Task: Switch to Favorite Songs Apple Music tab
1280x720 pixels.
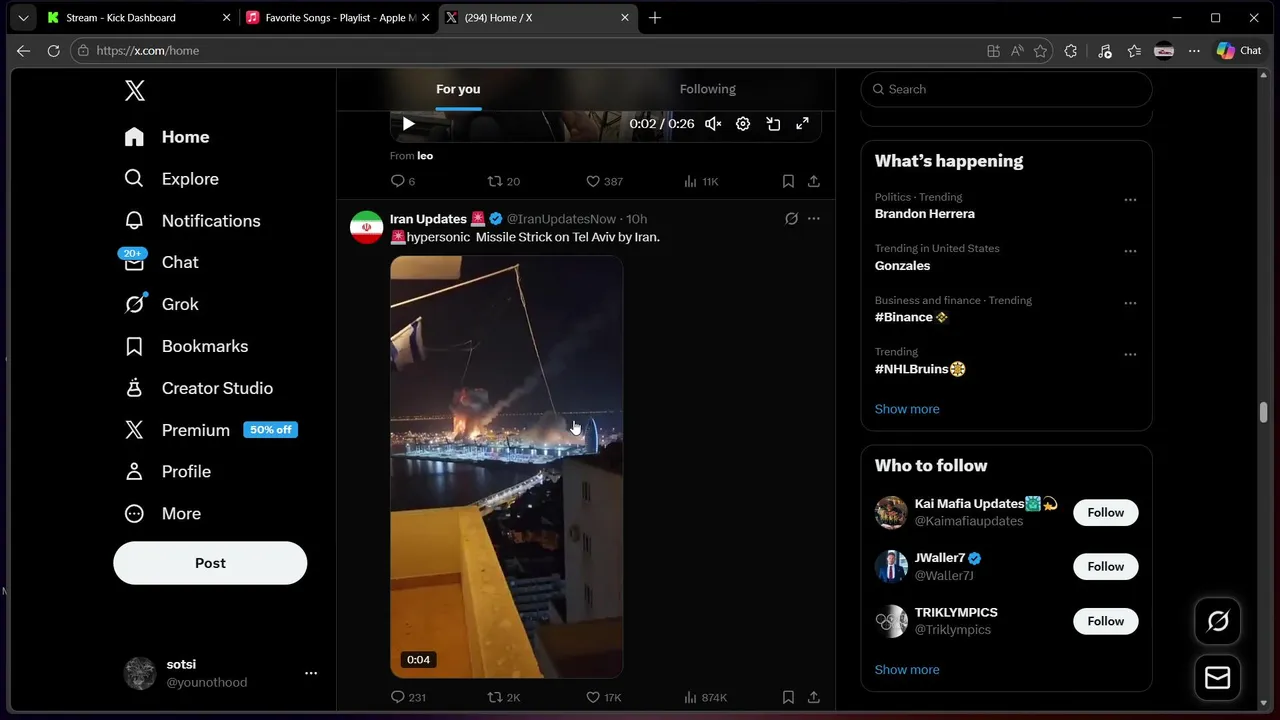Action: (339, 18)
